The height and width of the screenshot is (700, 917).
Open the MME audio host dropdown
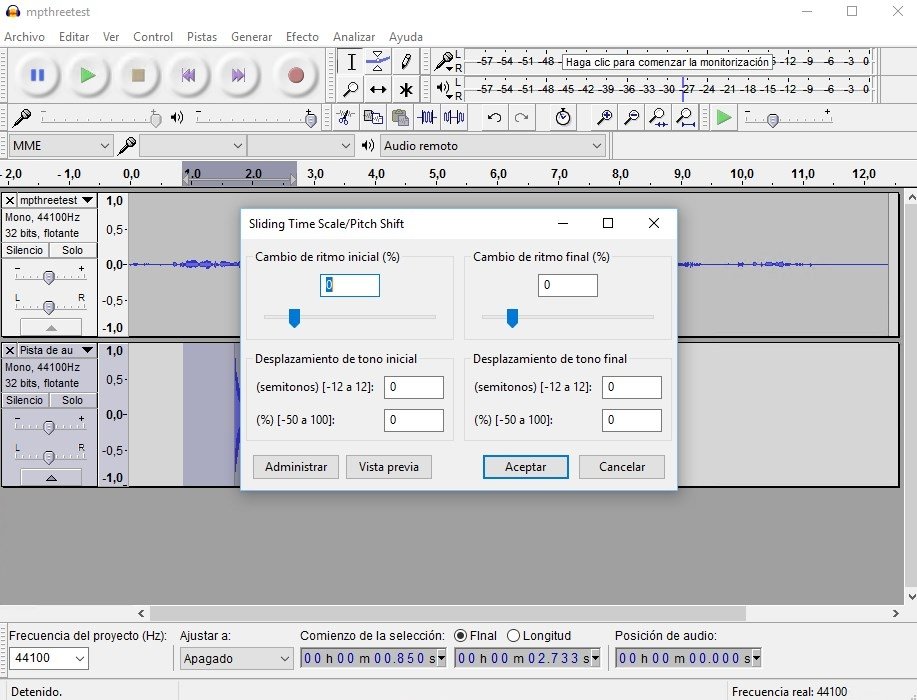(x=61, y=146)
